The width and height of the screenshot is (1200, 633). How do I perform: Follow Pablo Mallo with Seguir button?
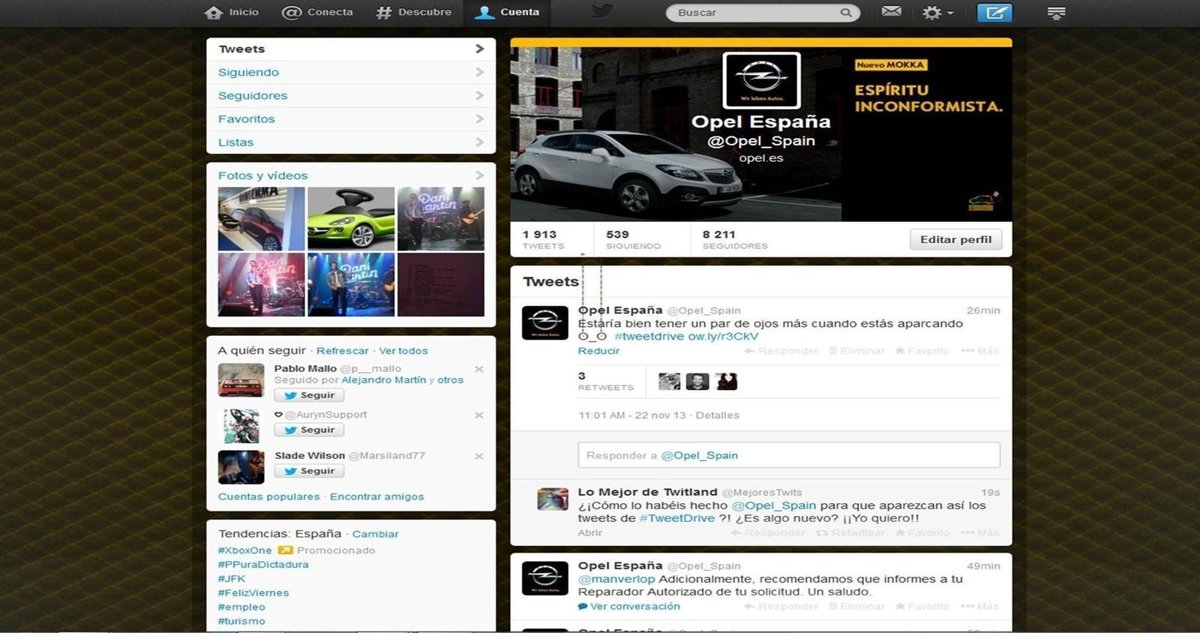pyautogui.click(x=309, y=396)
